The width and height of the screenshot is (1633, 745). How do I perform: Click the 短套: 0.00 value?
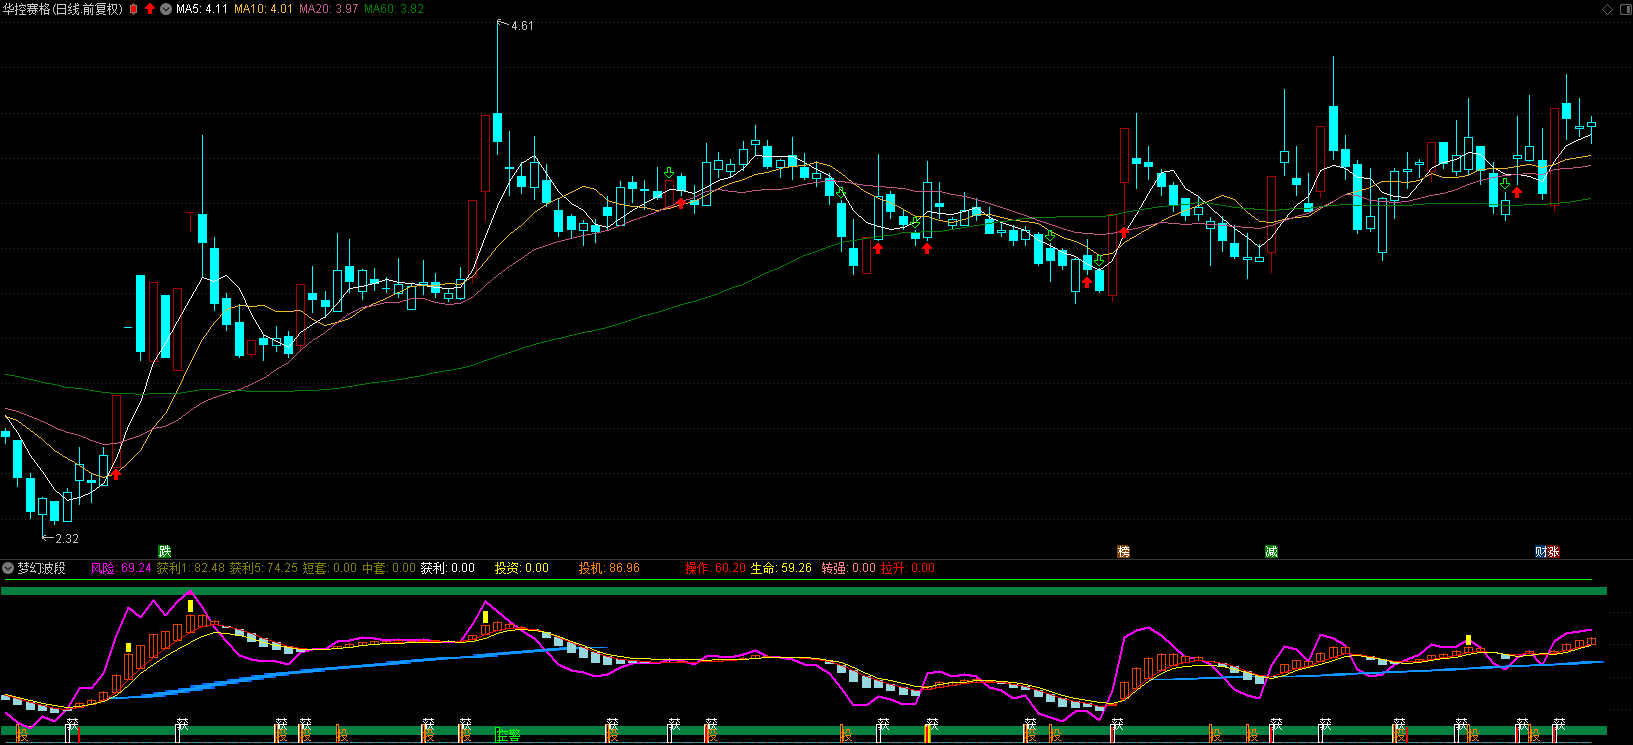click(330, 568)
